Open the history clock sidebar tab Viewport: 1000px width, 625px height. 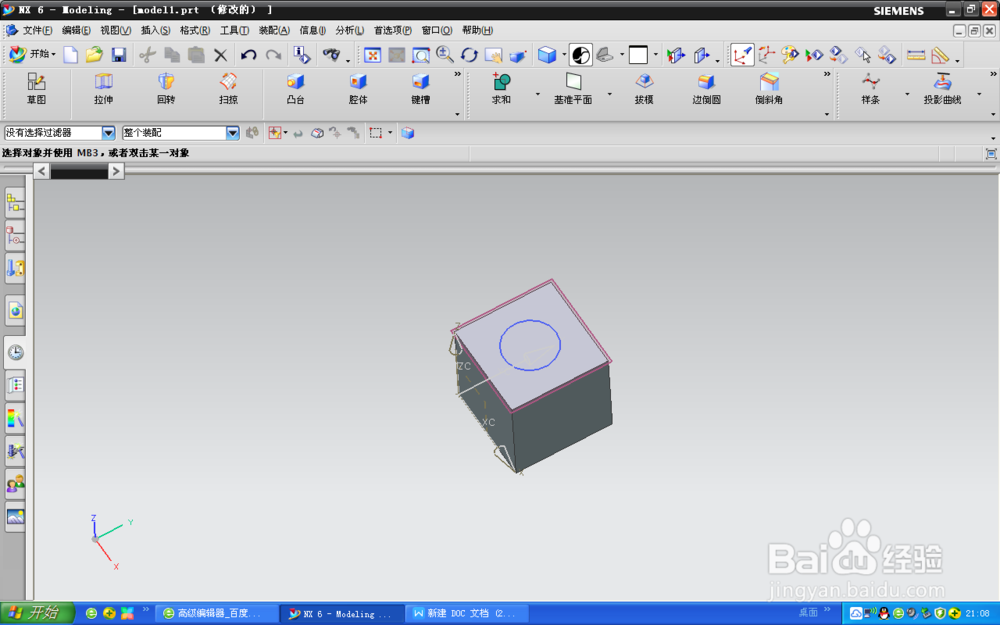(15, 352)
